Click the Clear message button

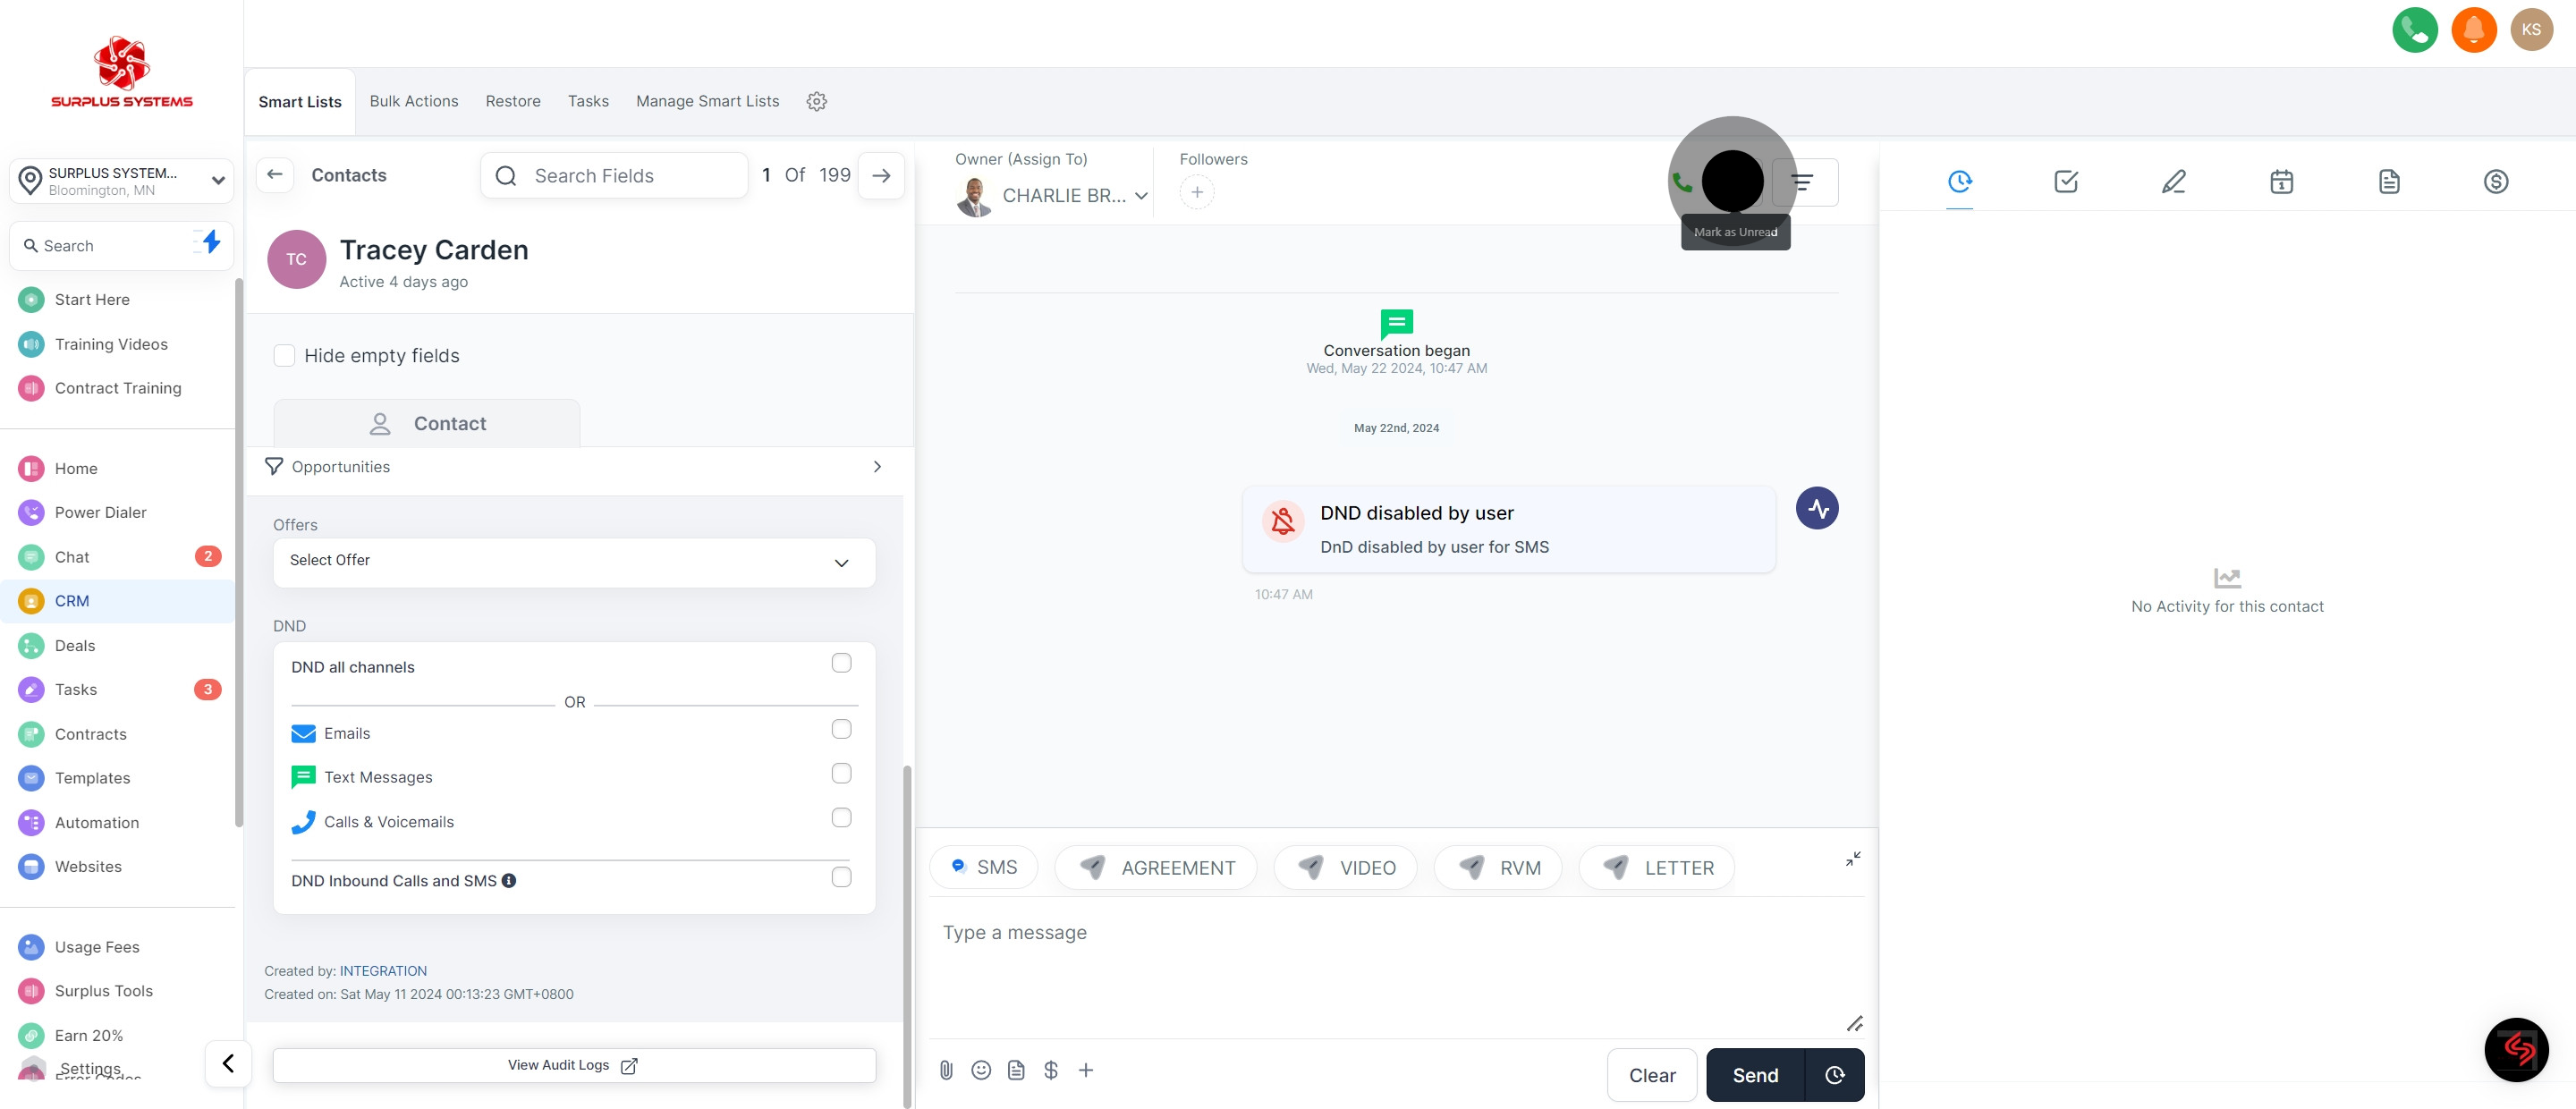coord(1651,1075)
